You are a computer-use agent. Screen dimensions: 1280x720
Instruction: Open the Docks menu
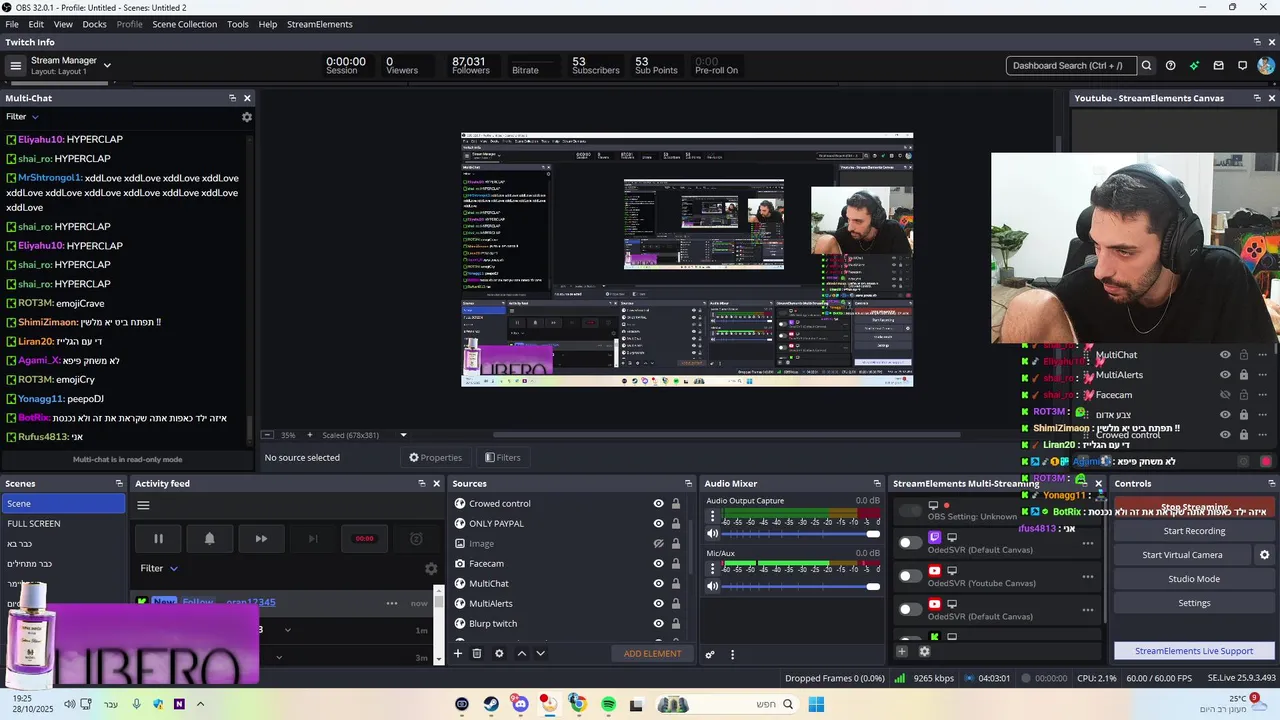94,24
